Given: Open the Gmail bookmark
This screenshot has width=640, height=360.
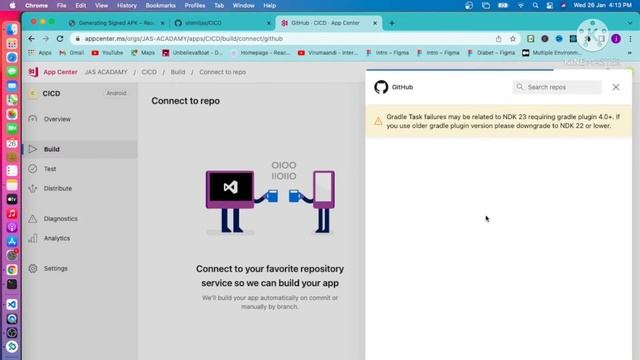Looking at the screenshot, I should [72, 53].
